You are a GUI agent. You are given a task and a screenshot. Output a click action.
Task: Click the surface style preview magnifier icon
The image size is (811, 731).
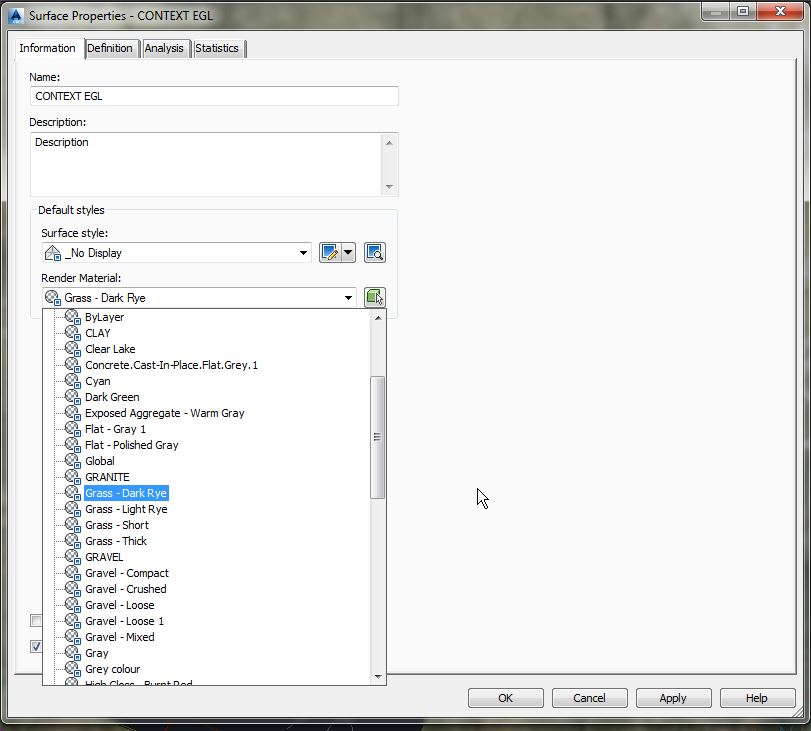(x=374, y=252)
